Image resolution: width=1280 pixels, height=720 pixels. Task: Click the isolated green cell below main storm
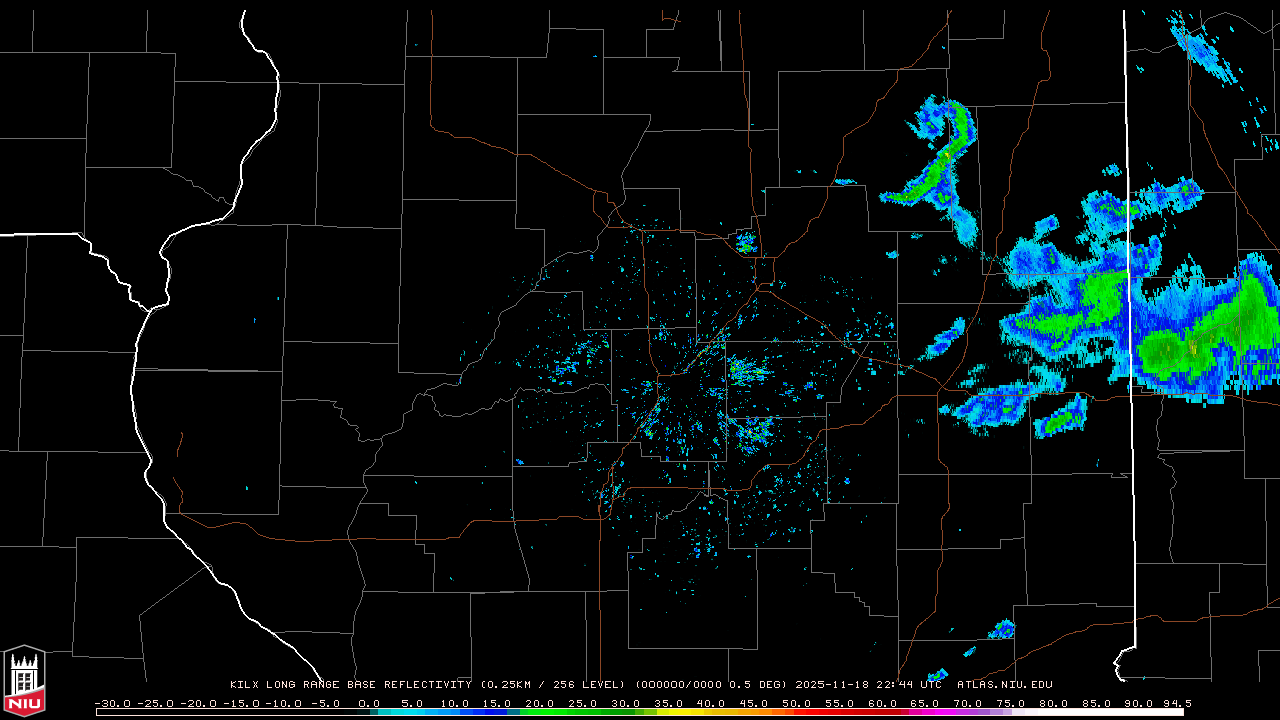click(1062, 417)
